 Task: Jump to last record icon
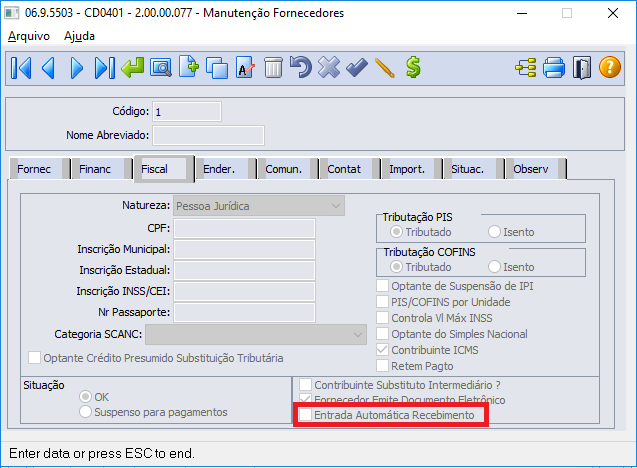pyautogui.click(x=104, y=68)
